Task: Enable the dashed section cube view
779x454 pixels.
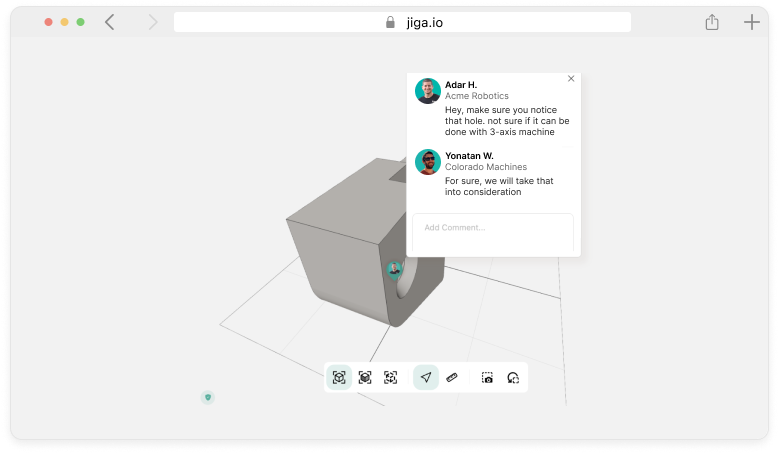Action: pos(391,377)
